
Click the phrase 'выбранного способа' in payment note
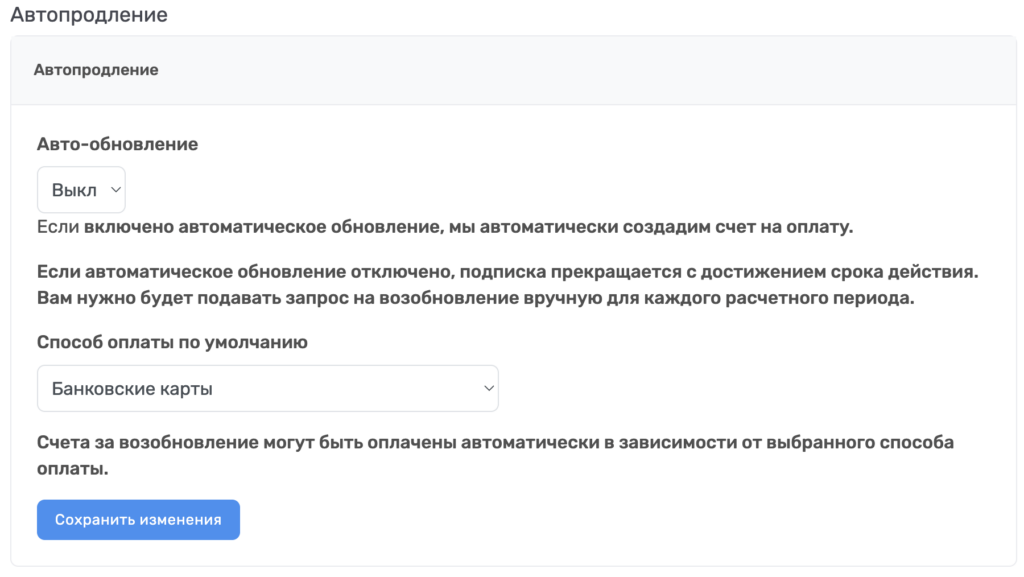click(860, 443)
